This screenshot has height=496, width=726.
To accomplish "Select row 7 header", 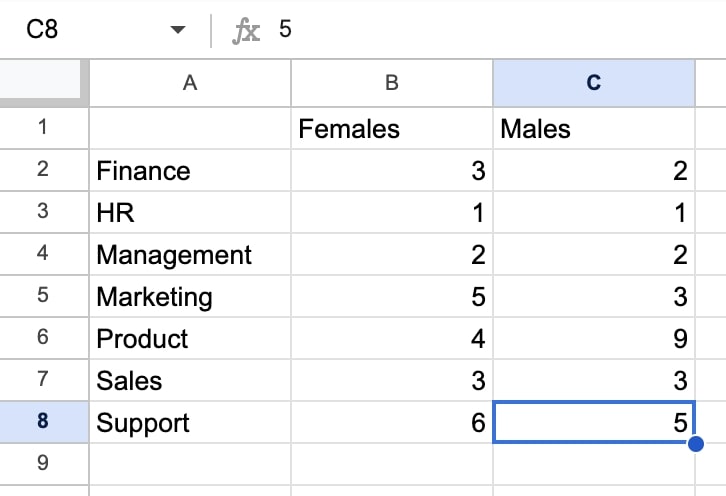I will [43, 380].
